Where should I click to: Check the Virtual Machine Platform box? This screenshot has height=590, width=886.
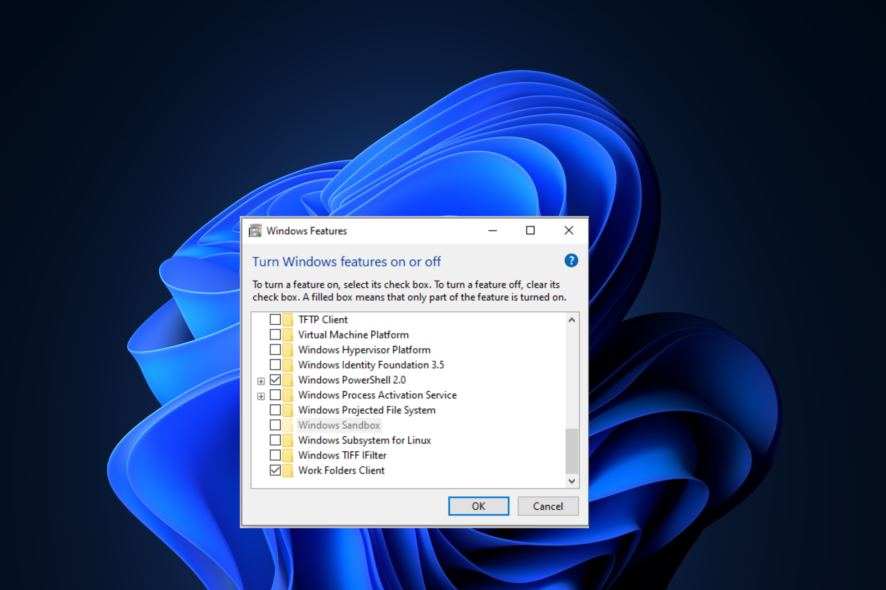(275, 335)
